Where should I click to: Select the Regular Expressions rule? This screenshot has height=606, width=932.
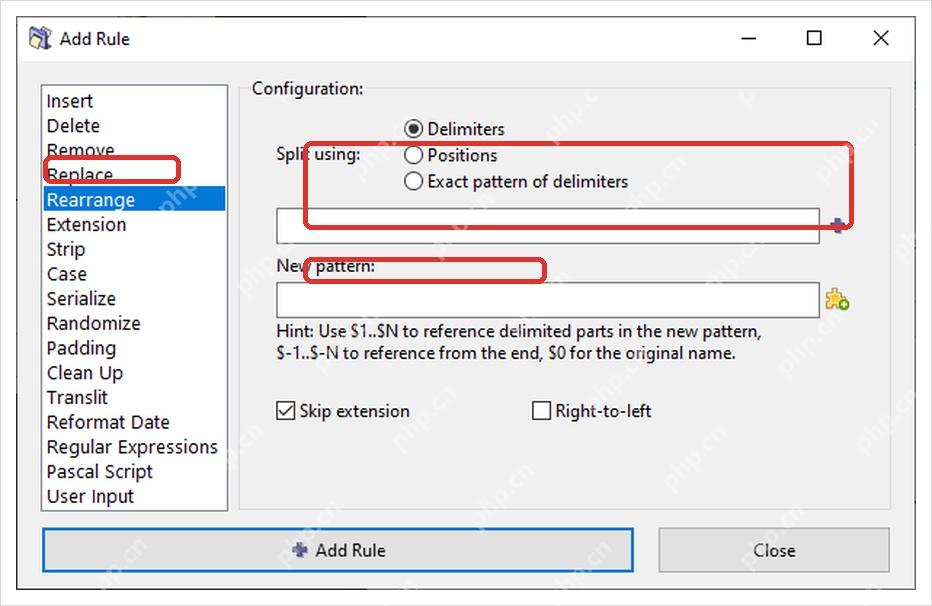[x=134, y=447]
